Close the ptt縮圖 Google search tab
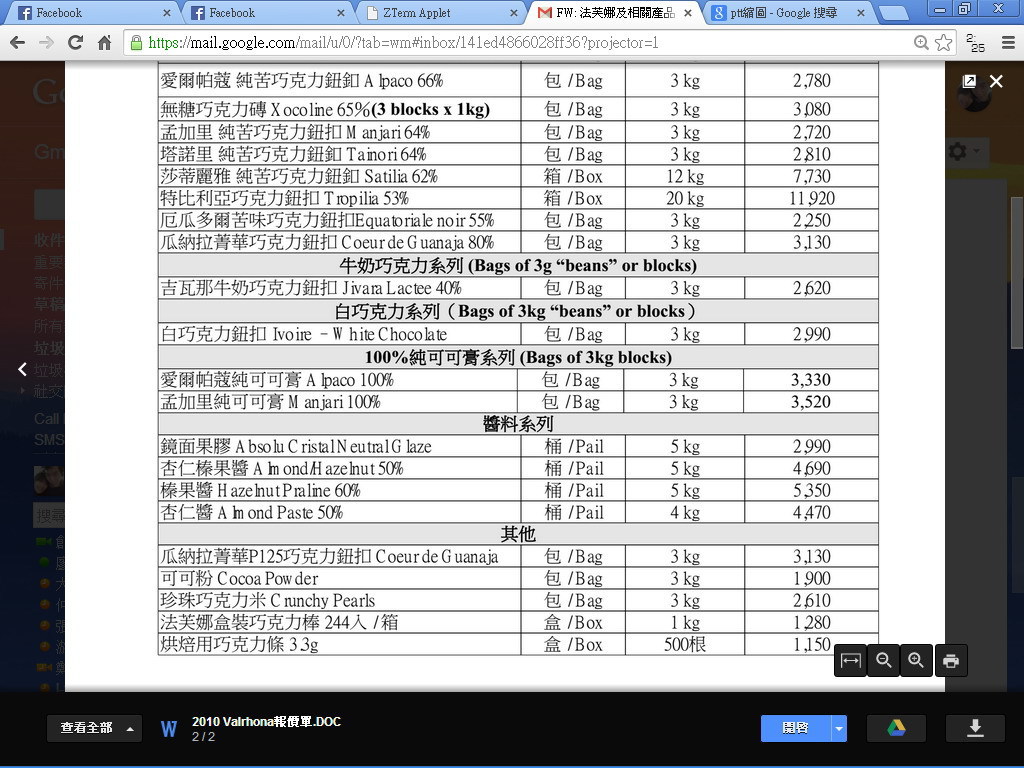This screenshot has height=768, width=1024. click(861, 13)
